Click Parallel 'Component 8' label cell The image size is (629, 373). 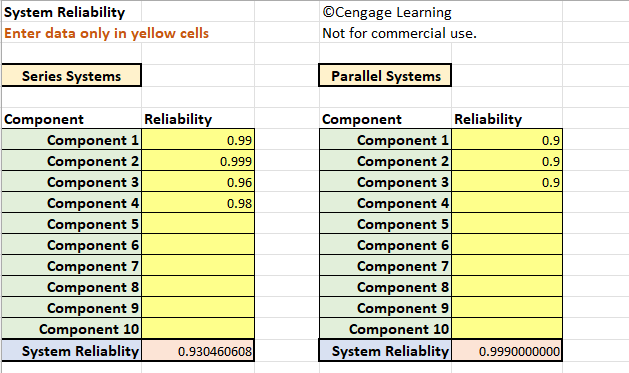click(385, 287)
